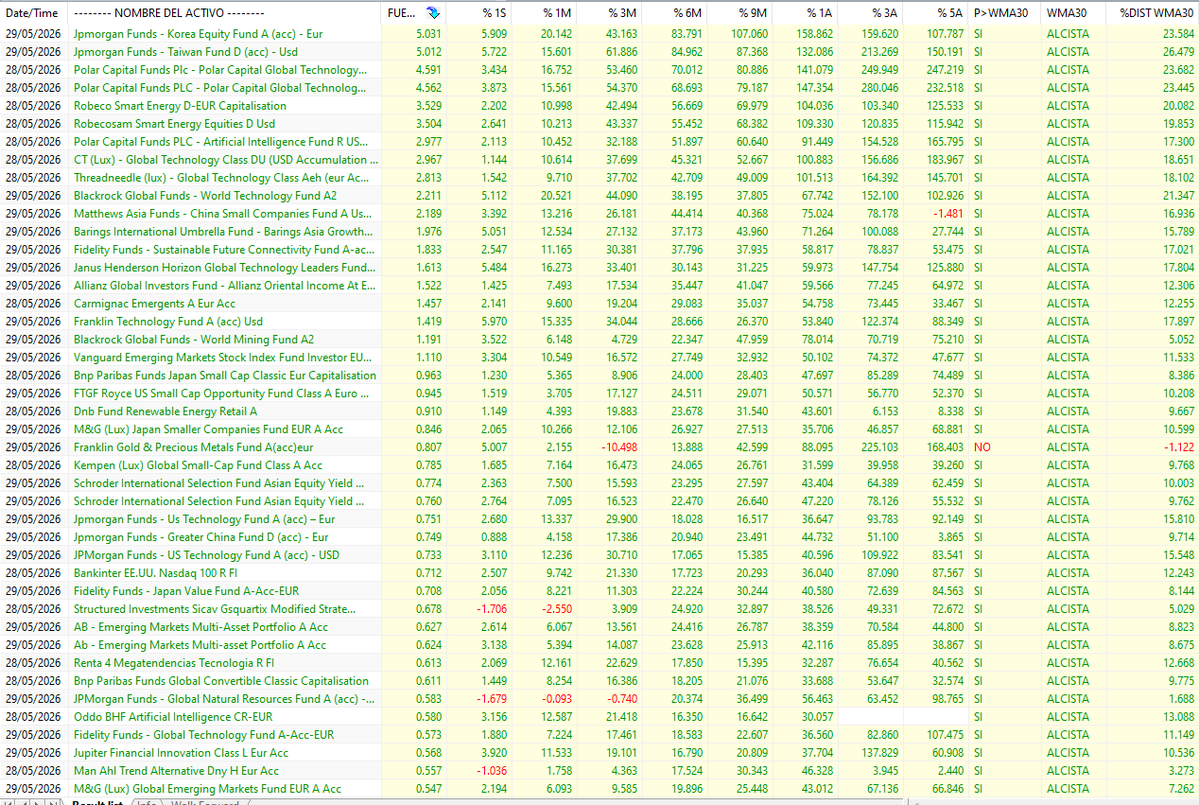This screenshot has height=805, width=1199.
Task: Select Dnb Fund Renewable Energy Retail A
Action: [600, 411]
